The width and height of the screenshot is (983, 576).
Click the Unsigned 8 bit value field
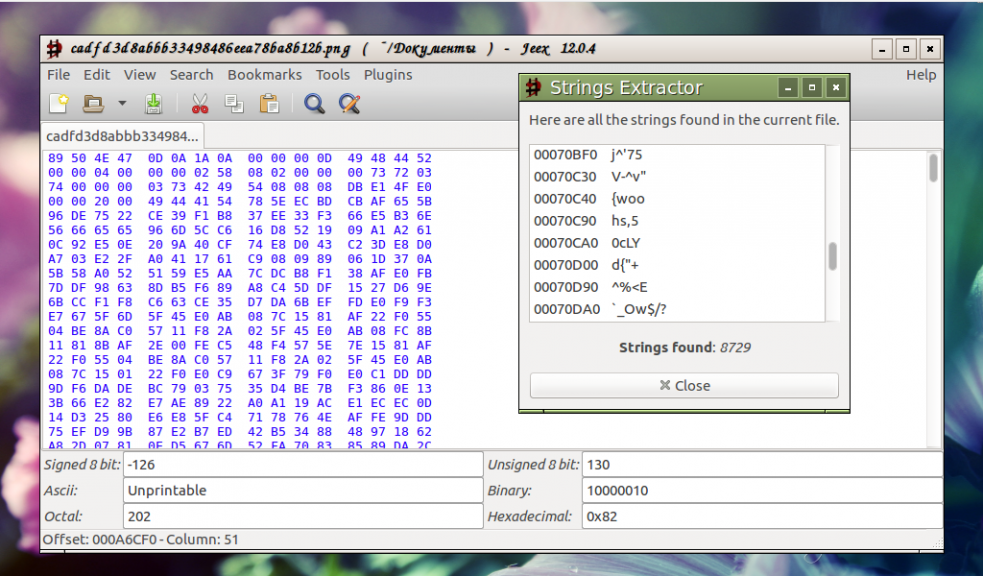(x=762, y=464)
